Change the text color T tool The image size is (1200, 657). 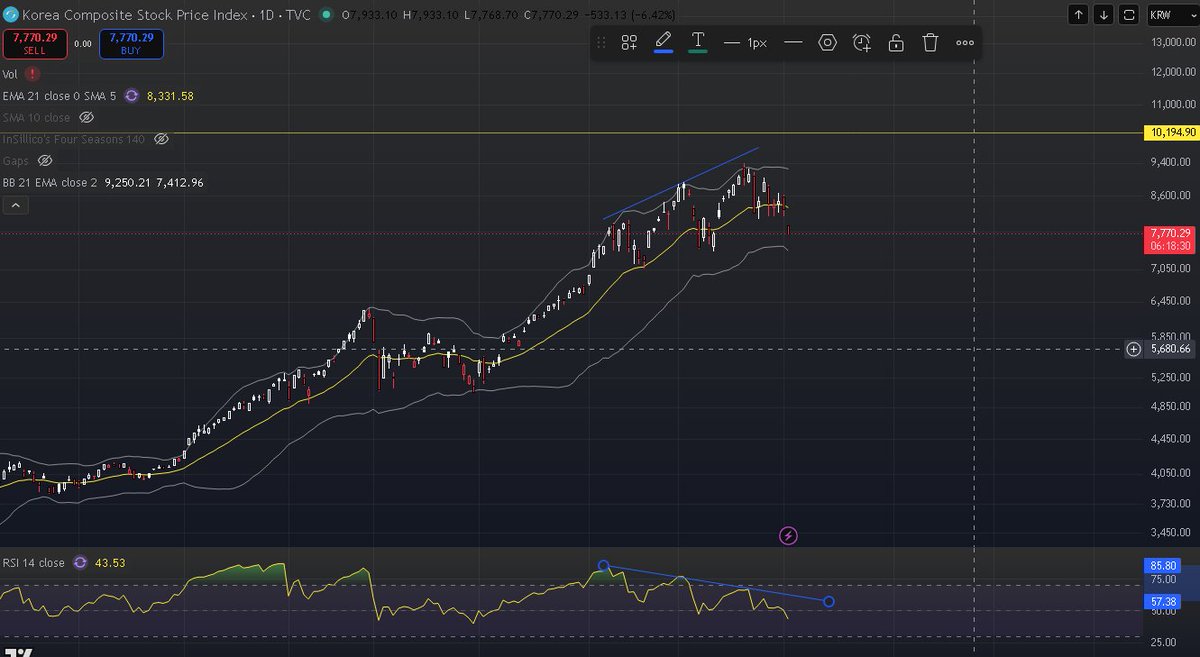coord(698,42)
